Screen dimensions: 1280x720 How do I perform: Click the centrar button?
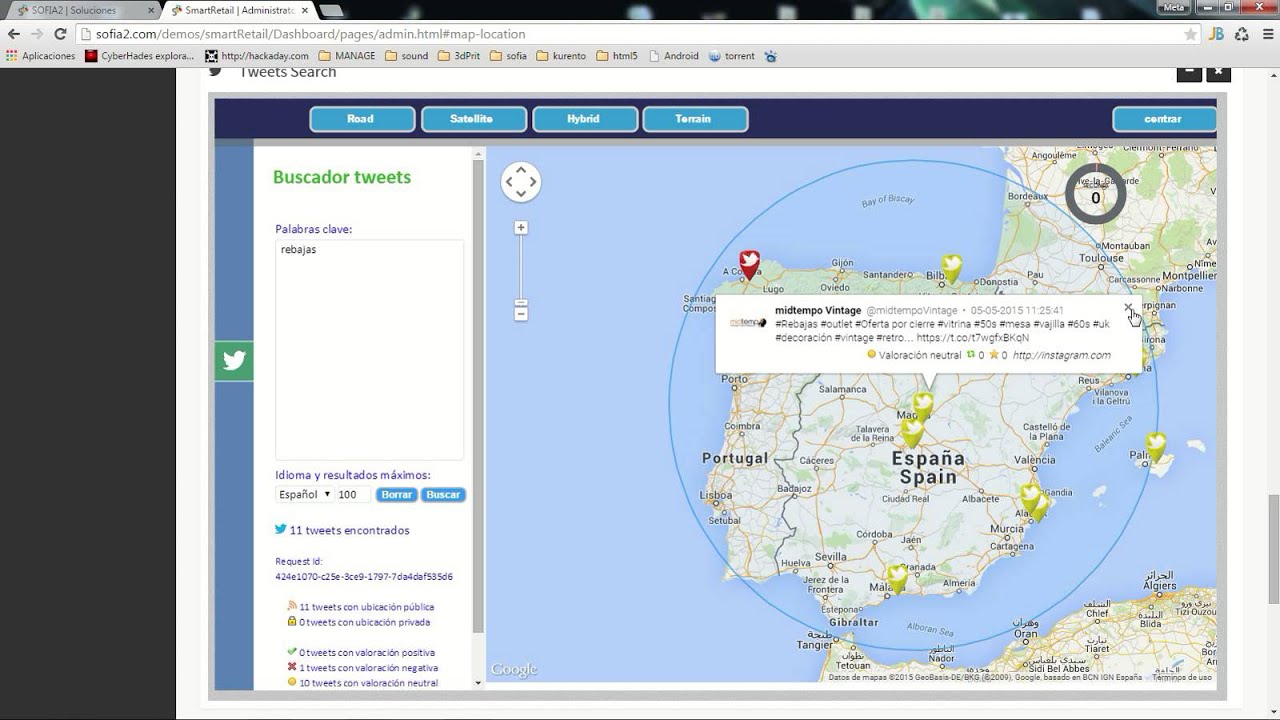click(1163, 119)
